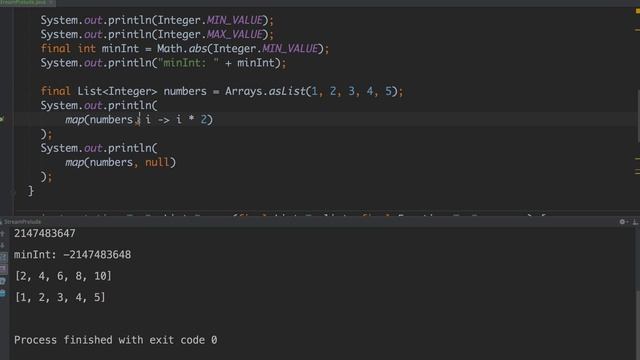
Task: Click console output '2147483647'
Action: (x=44, y=233)
